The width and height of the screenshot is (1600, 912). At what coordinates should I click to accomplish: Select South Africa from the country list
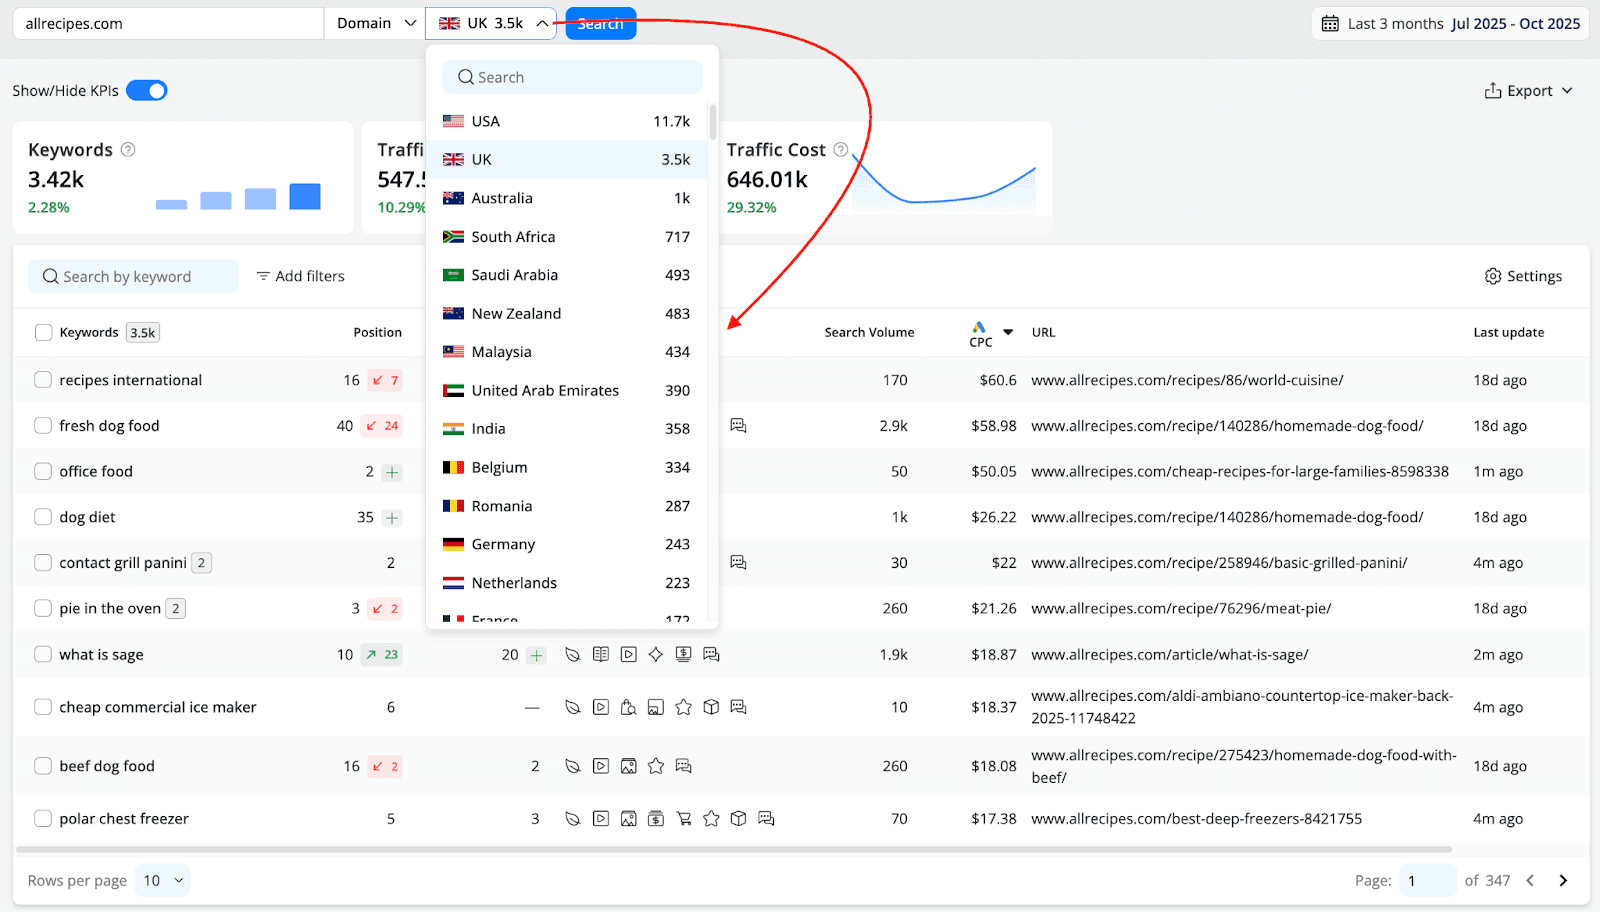[x=567, y=237]
